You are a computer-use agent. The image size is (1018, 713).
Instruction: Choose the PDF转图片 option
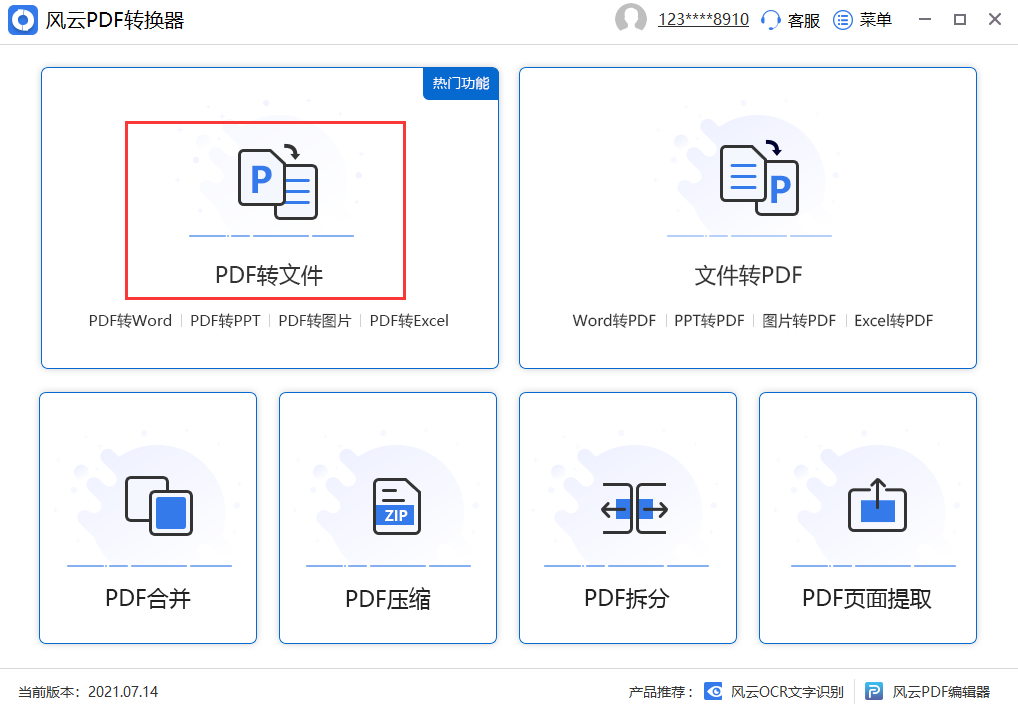[315, 321]
